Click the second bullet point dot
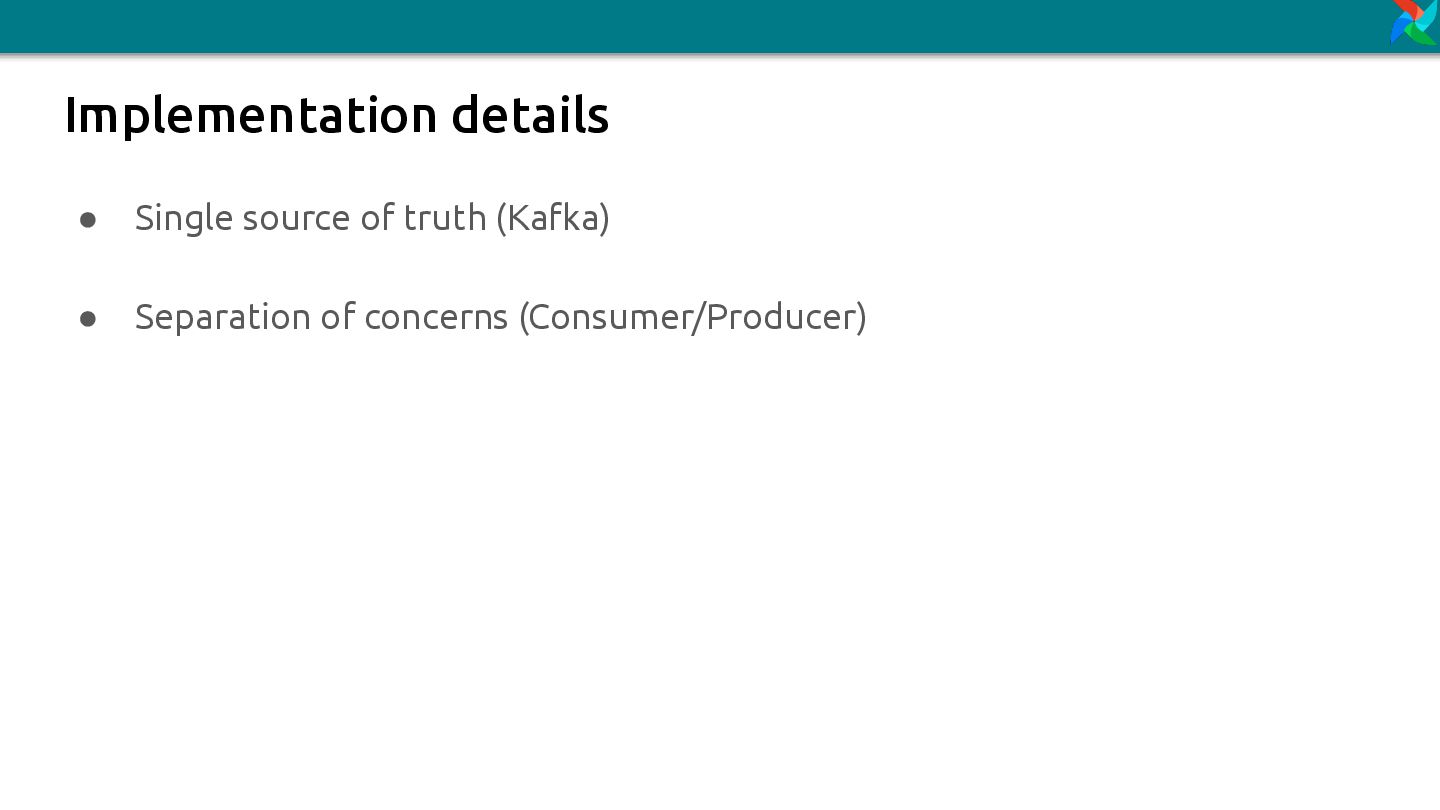The width and height of the screenshot is (1440, 810). [x=88, y=318]
